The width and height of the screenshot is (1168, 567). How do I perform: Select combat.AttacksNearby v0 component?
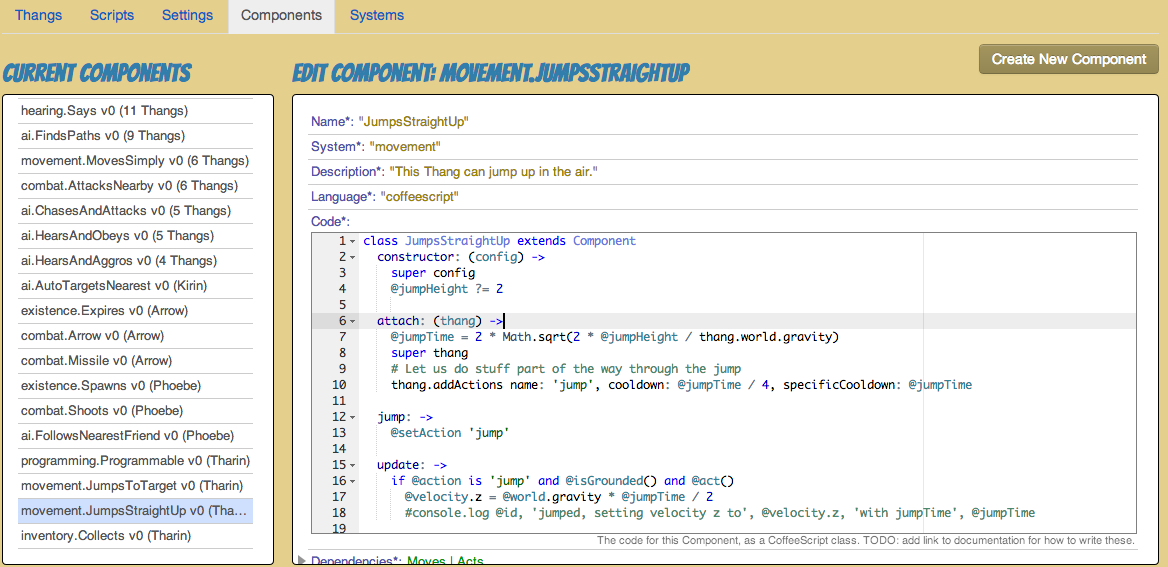tap(136, 186)
